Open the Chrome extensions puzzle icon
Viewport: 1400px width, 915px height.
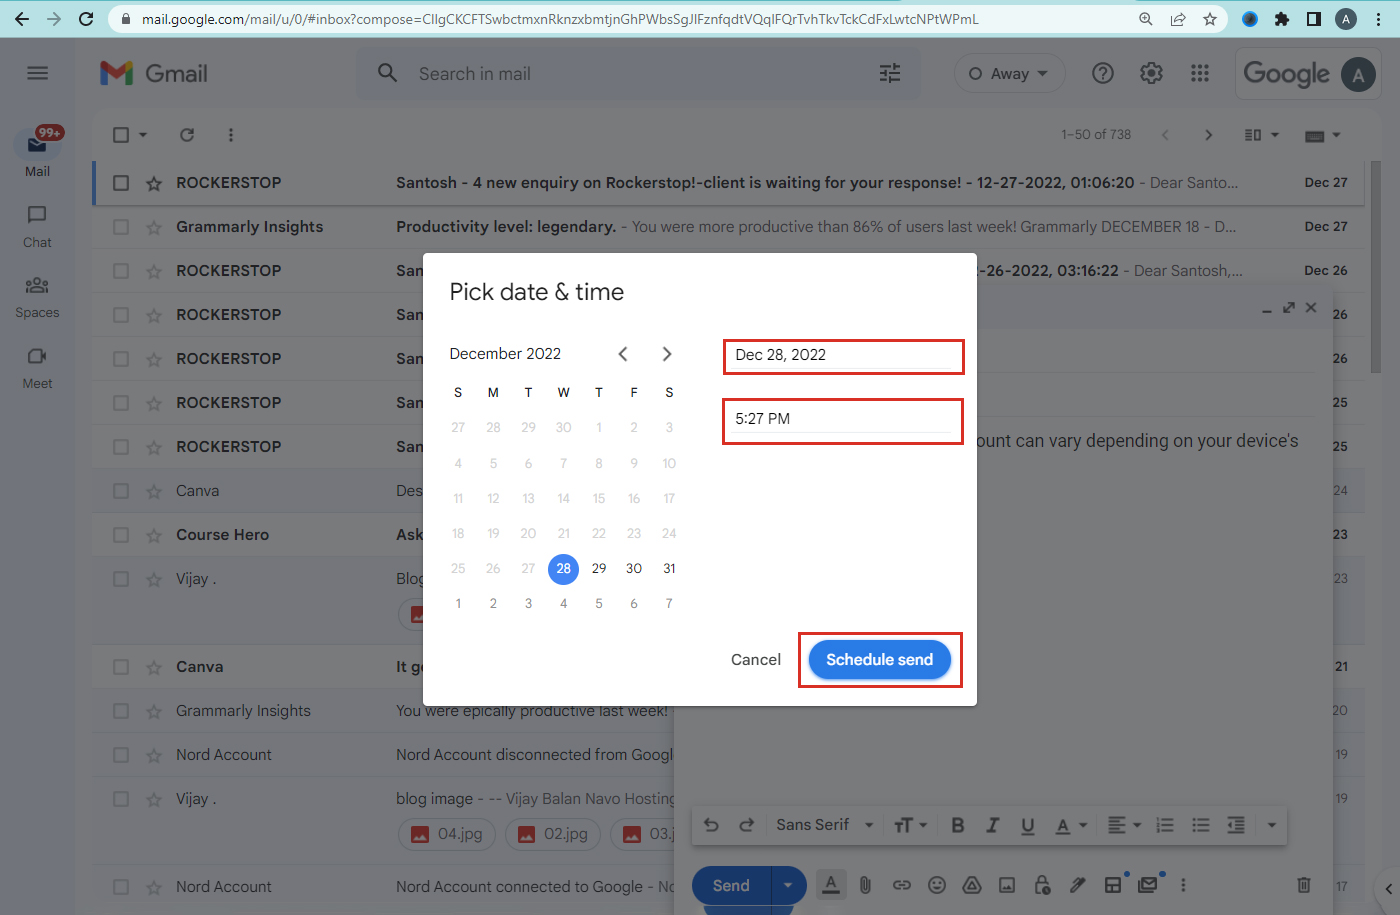(1282, 19)
